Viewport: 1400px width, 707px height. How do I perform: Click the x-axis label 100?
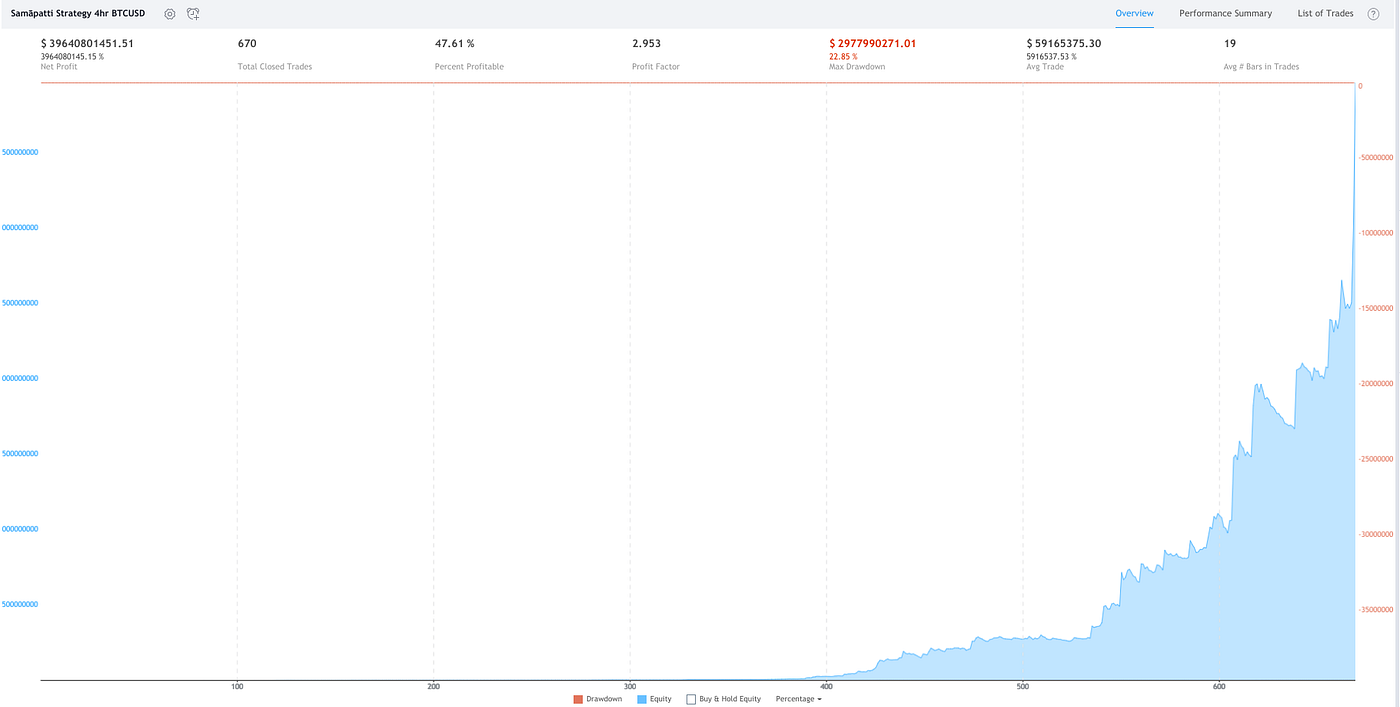coord(237,688)
